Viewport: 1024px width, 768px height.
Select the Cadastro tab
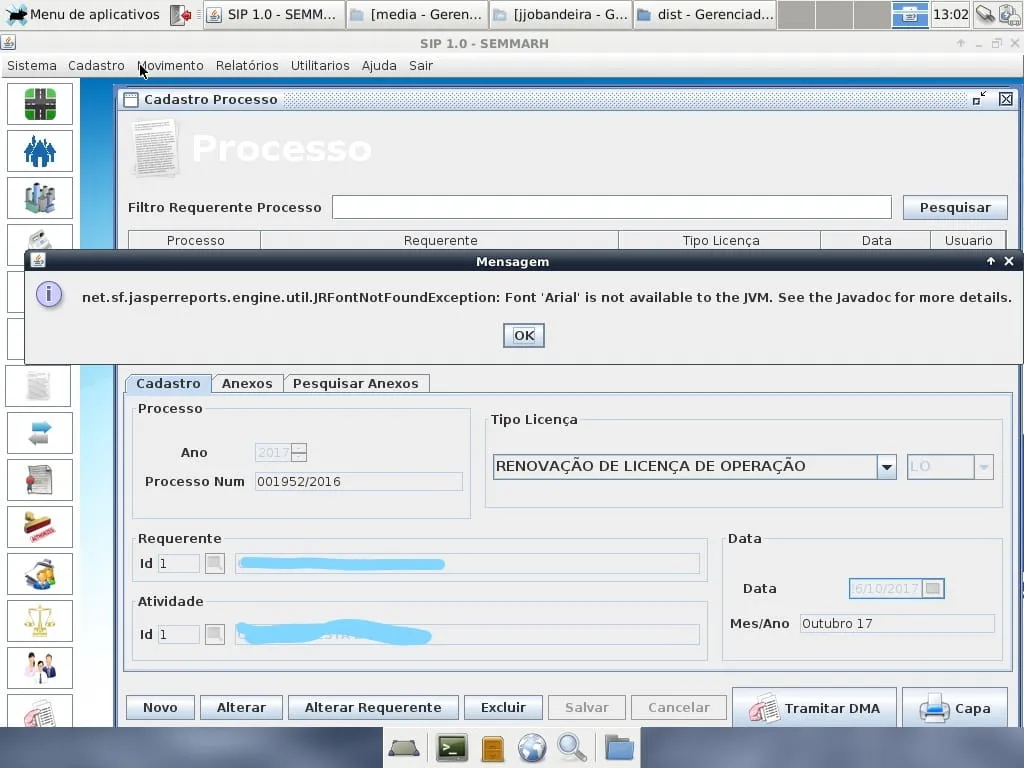tap(168, 383)
